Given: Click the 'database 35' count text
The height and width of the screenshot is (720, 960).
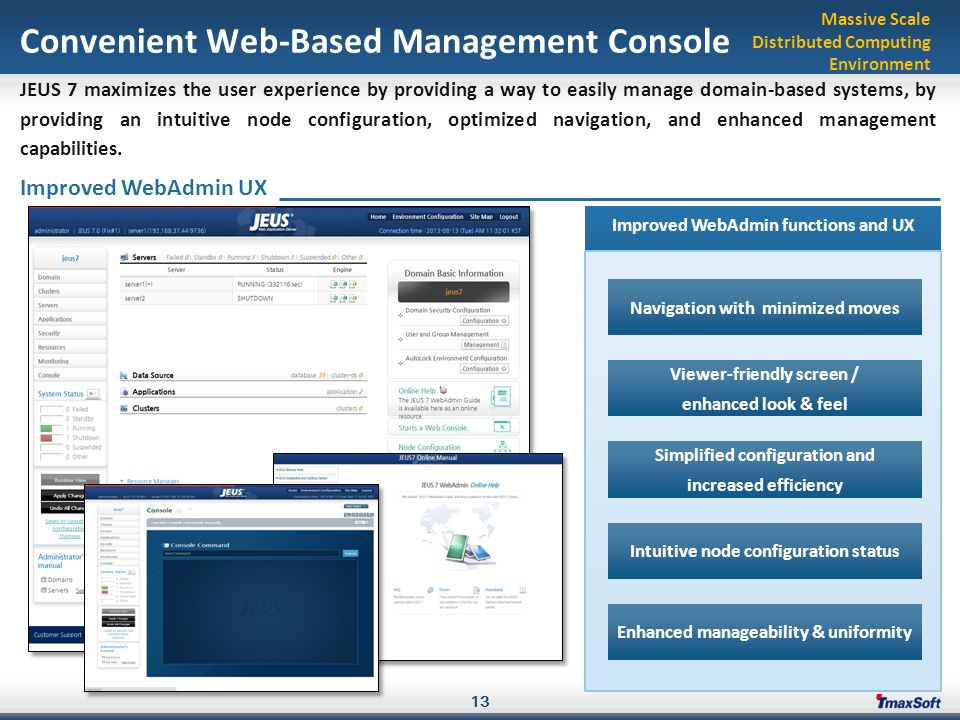Looking at the screenshot, I should pyautogui.click(x=309, y=375).
